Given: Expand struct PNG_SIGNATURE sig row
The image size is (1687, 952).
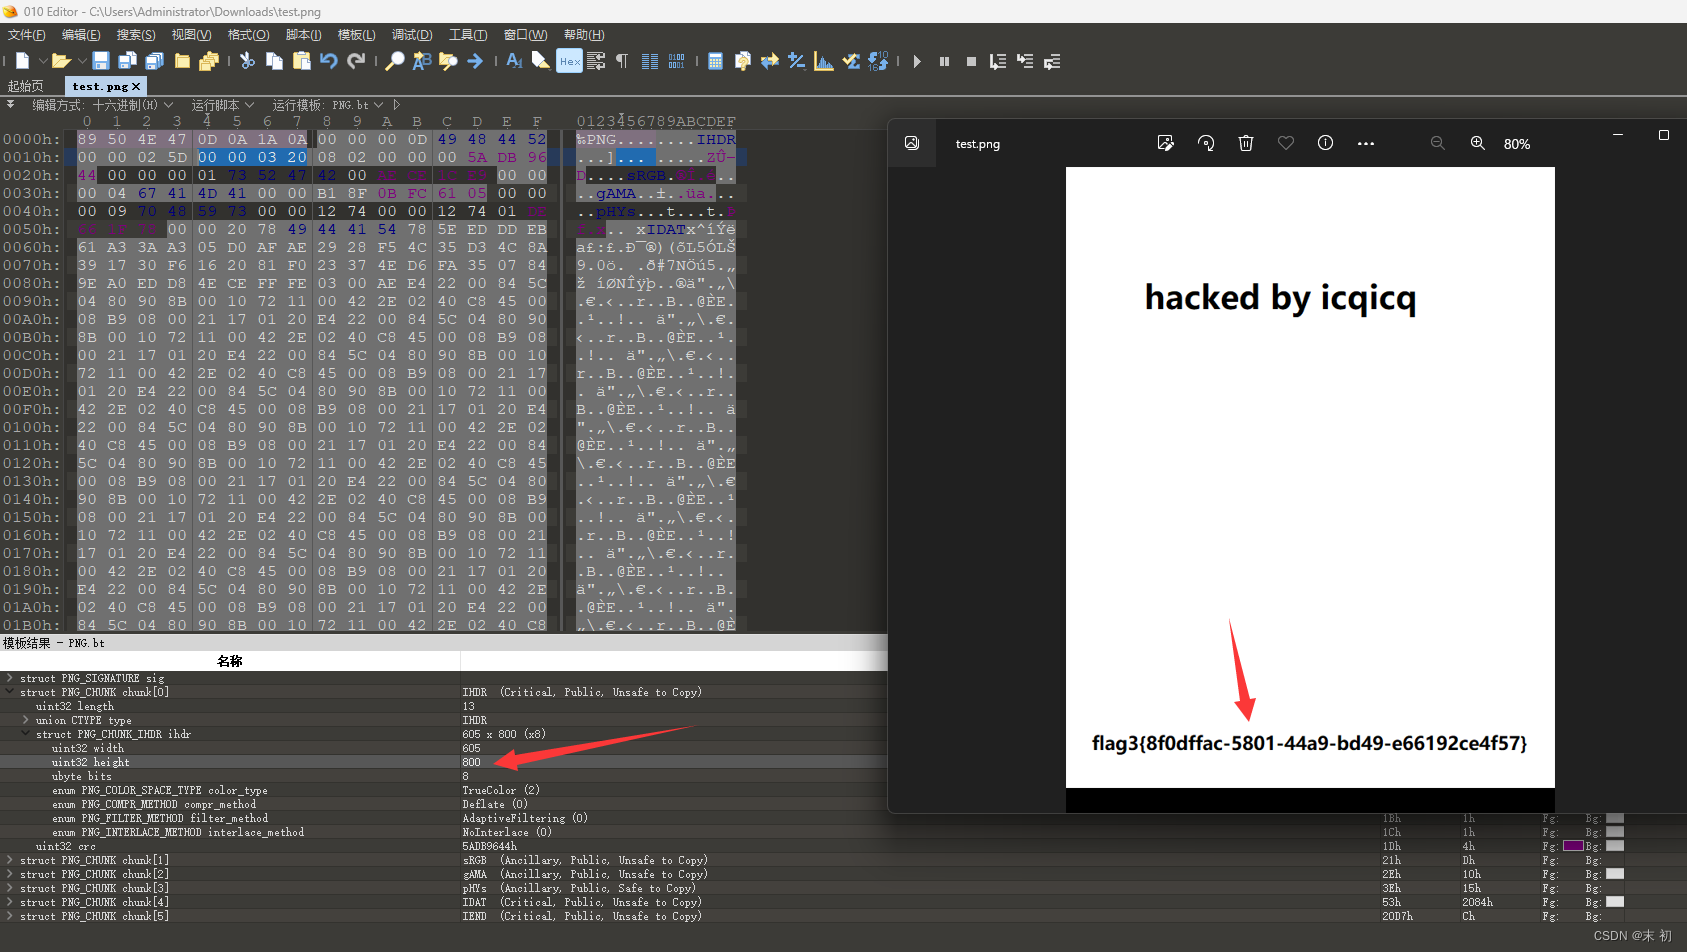Looking at the screenshot, I should coord(10,678).
